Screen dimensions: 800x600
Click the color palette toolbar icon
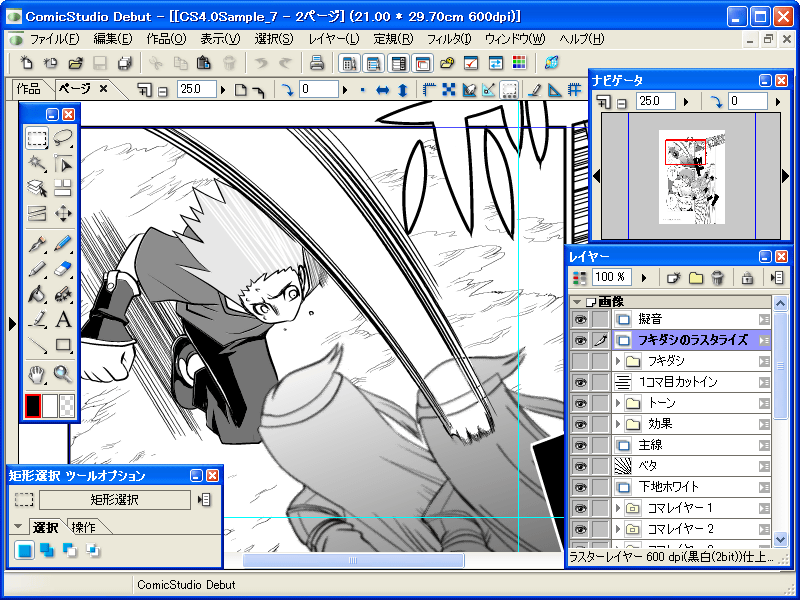pos(519,63)
